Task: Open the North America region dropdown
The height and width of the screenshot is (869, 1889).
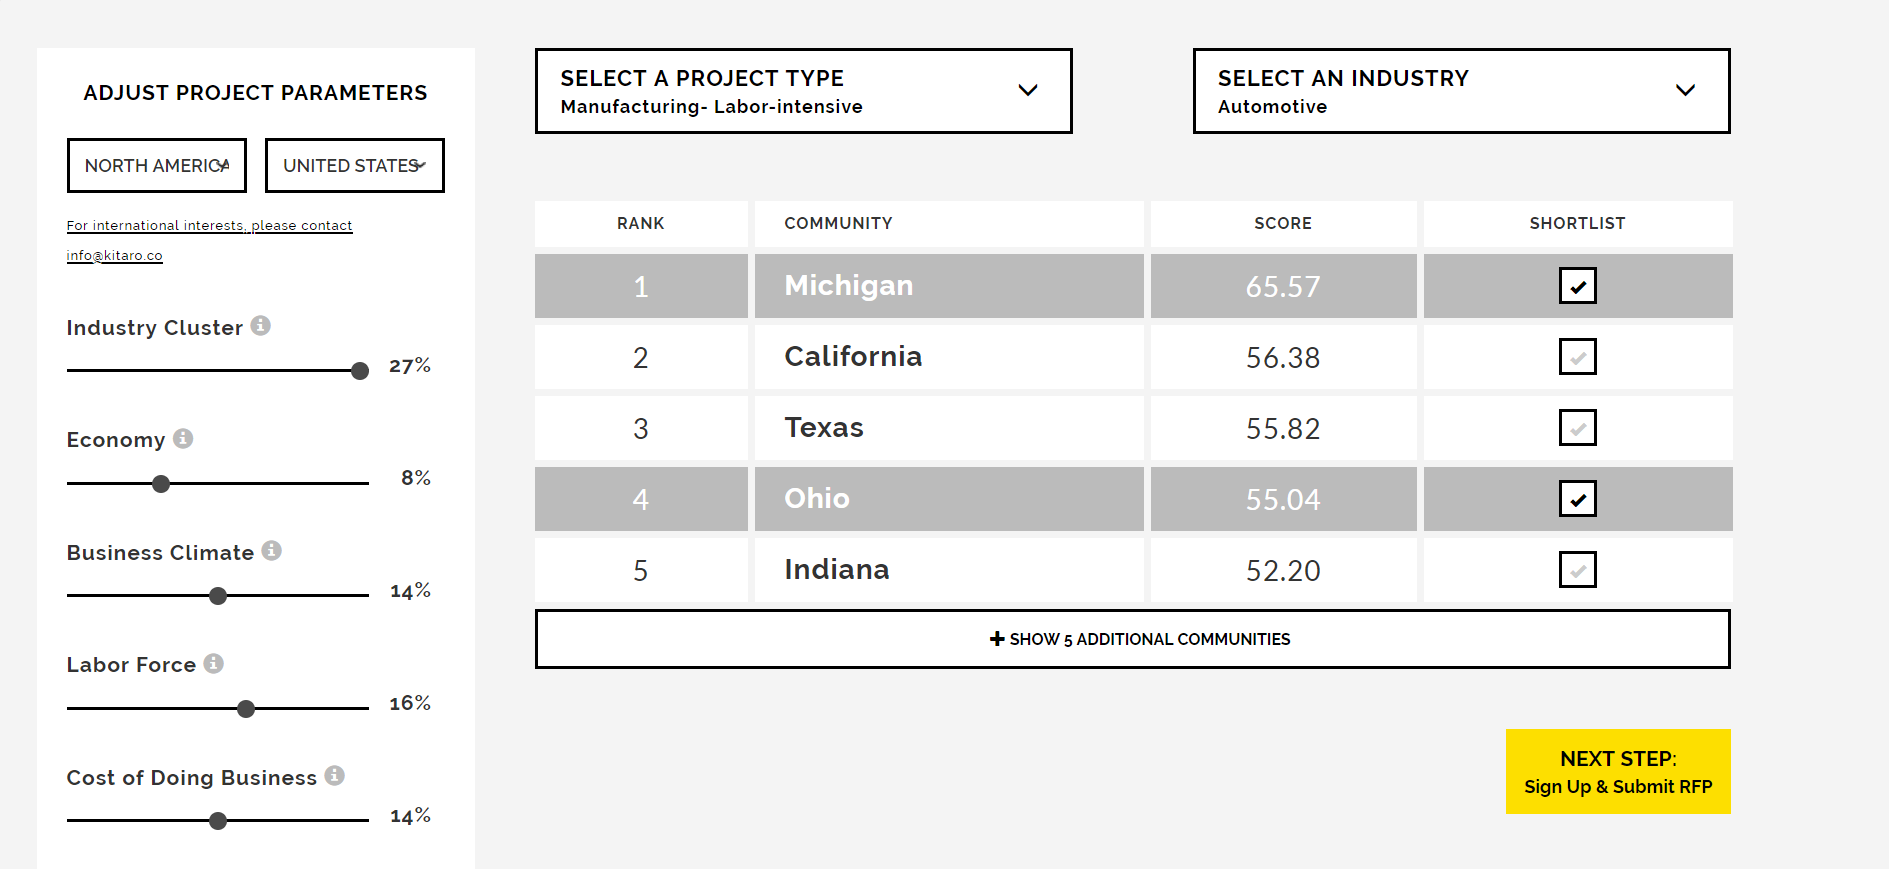Action: click(x=157, y=166)
